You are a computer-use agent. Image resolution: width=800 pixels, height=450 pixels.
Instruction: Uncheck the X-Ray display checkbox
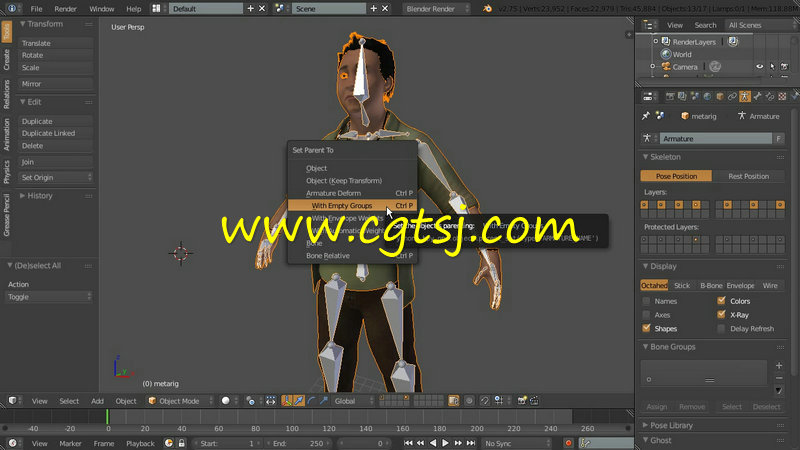click(x=721, y=314)
